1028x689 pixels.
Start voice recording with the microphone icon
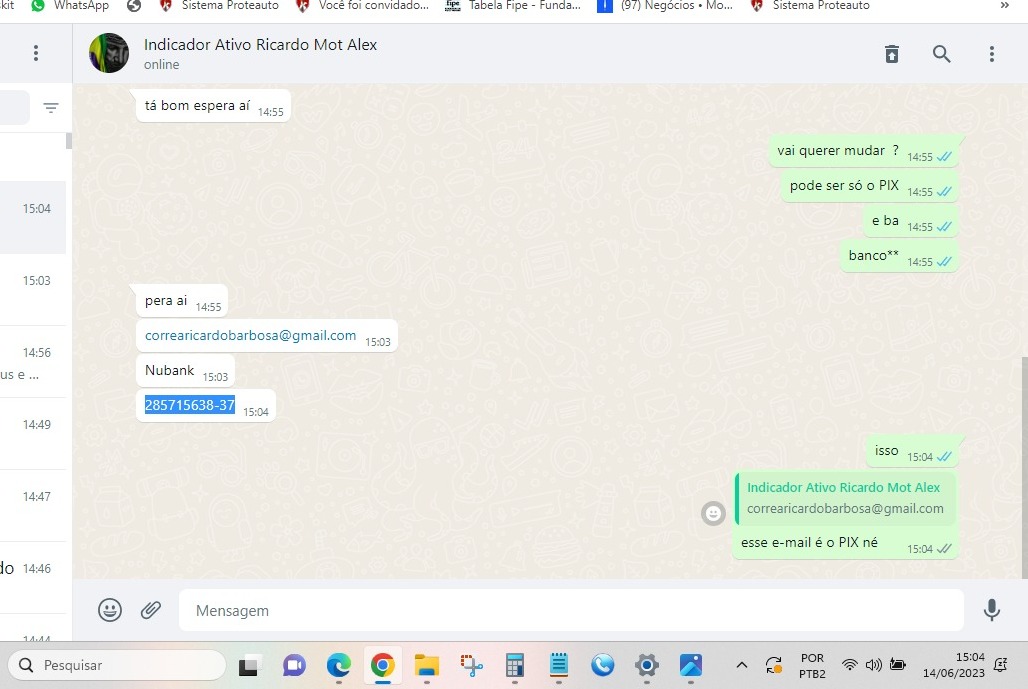click(991, 610)
